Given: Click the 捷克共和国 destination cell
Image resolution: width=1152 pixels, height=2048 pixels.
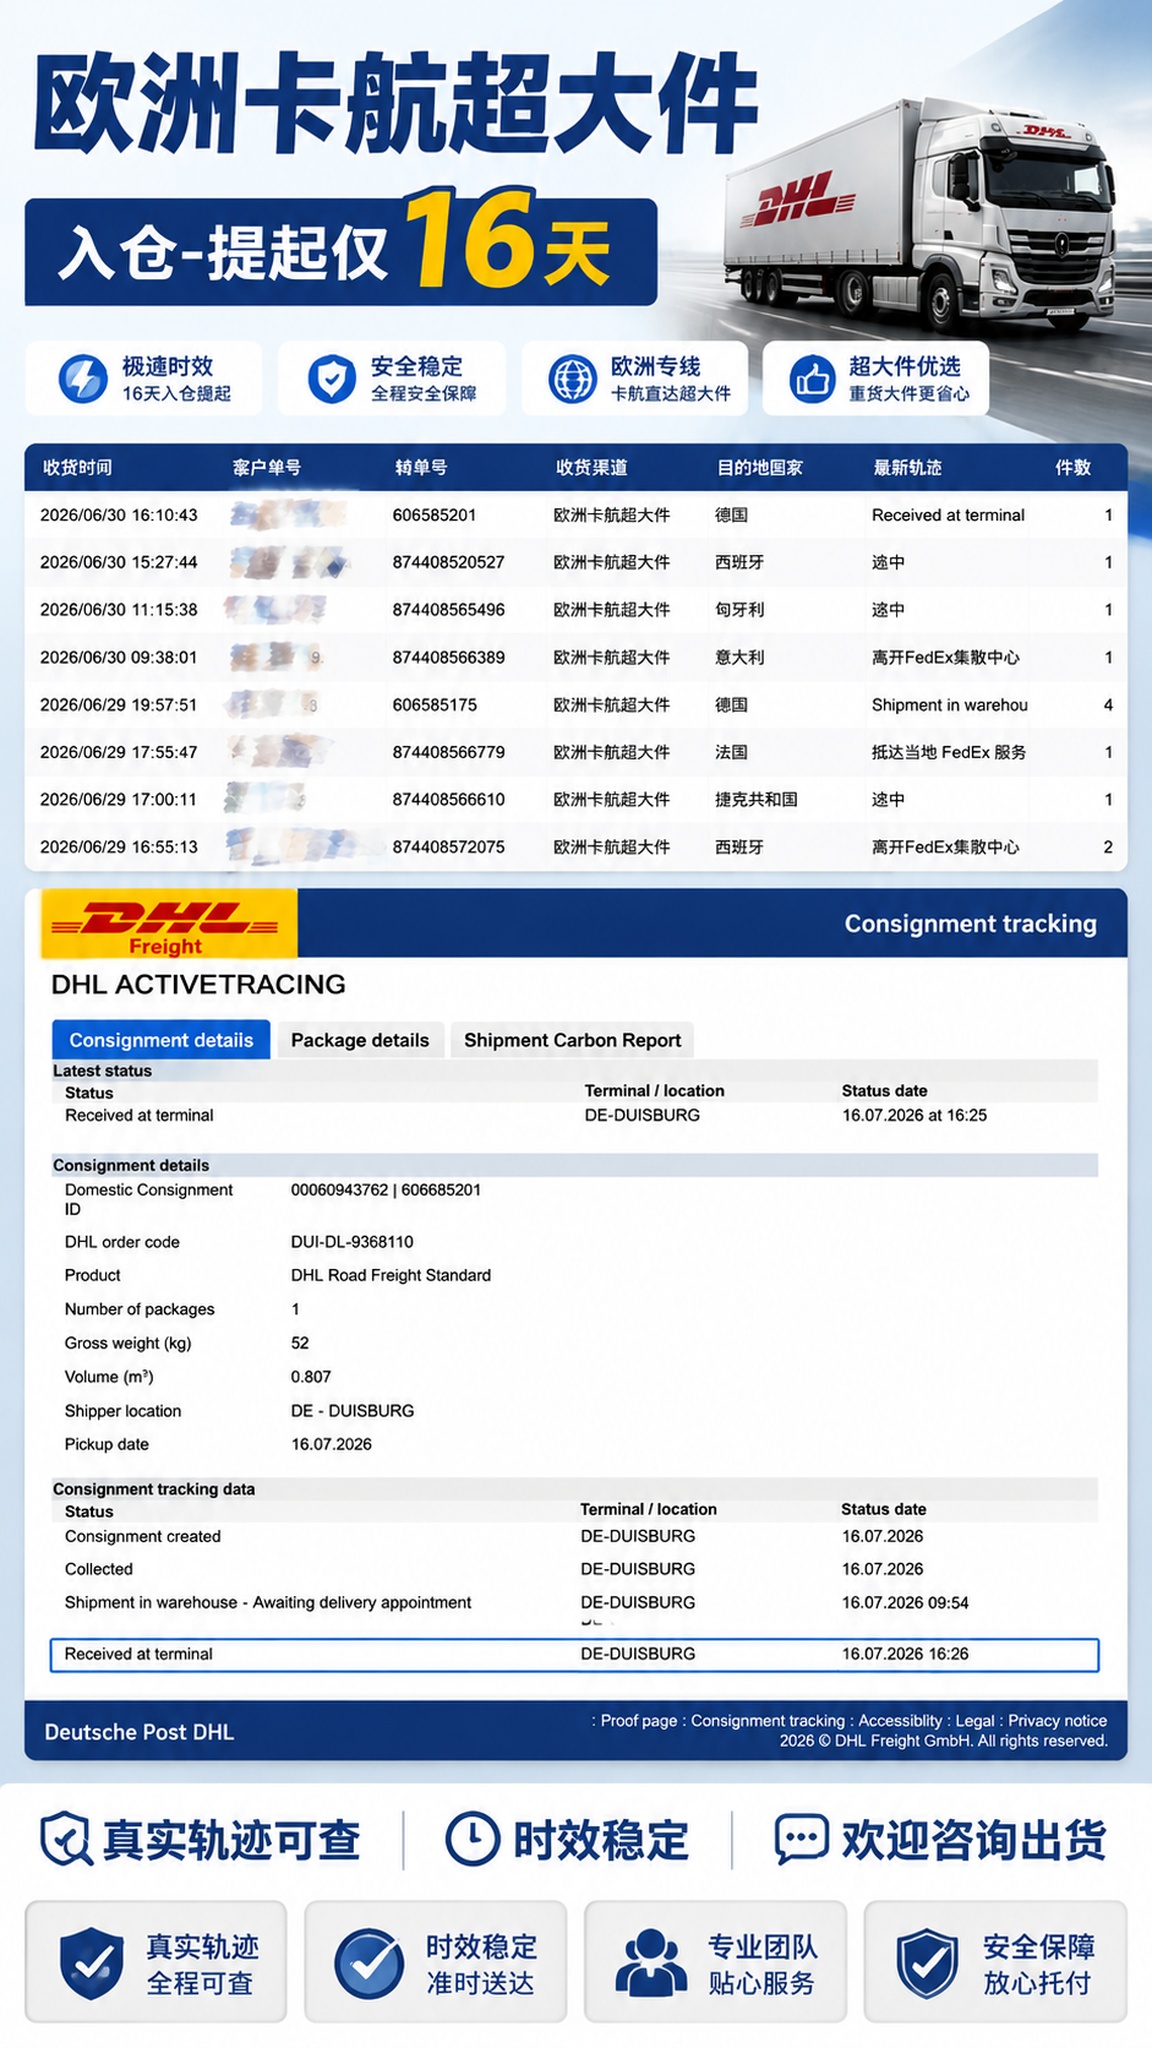Looking at the screenshot, I should coord(756,799).
